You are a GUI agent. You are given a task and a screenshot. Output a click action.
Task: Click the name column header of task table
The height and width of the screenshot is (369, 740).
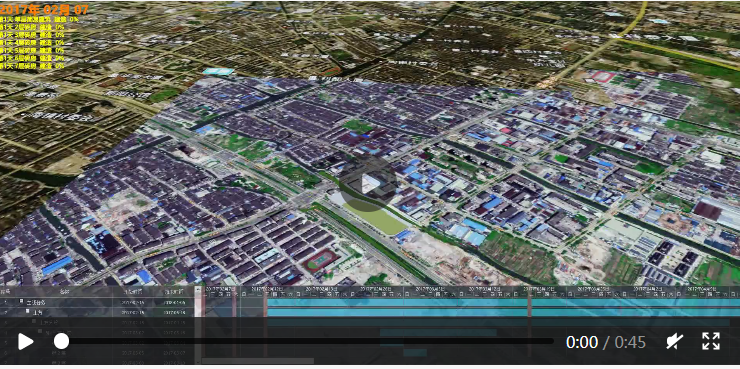[x=64, y=292]
